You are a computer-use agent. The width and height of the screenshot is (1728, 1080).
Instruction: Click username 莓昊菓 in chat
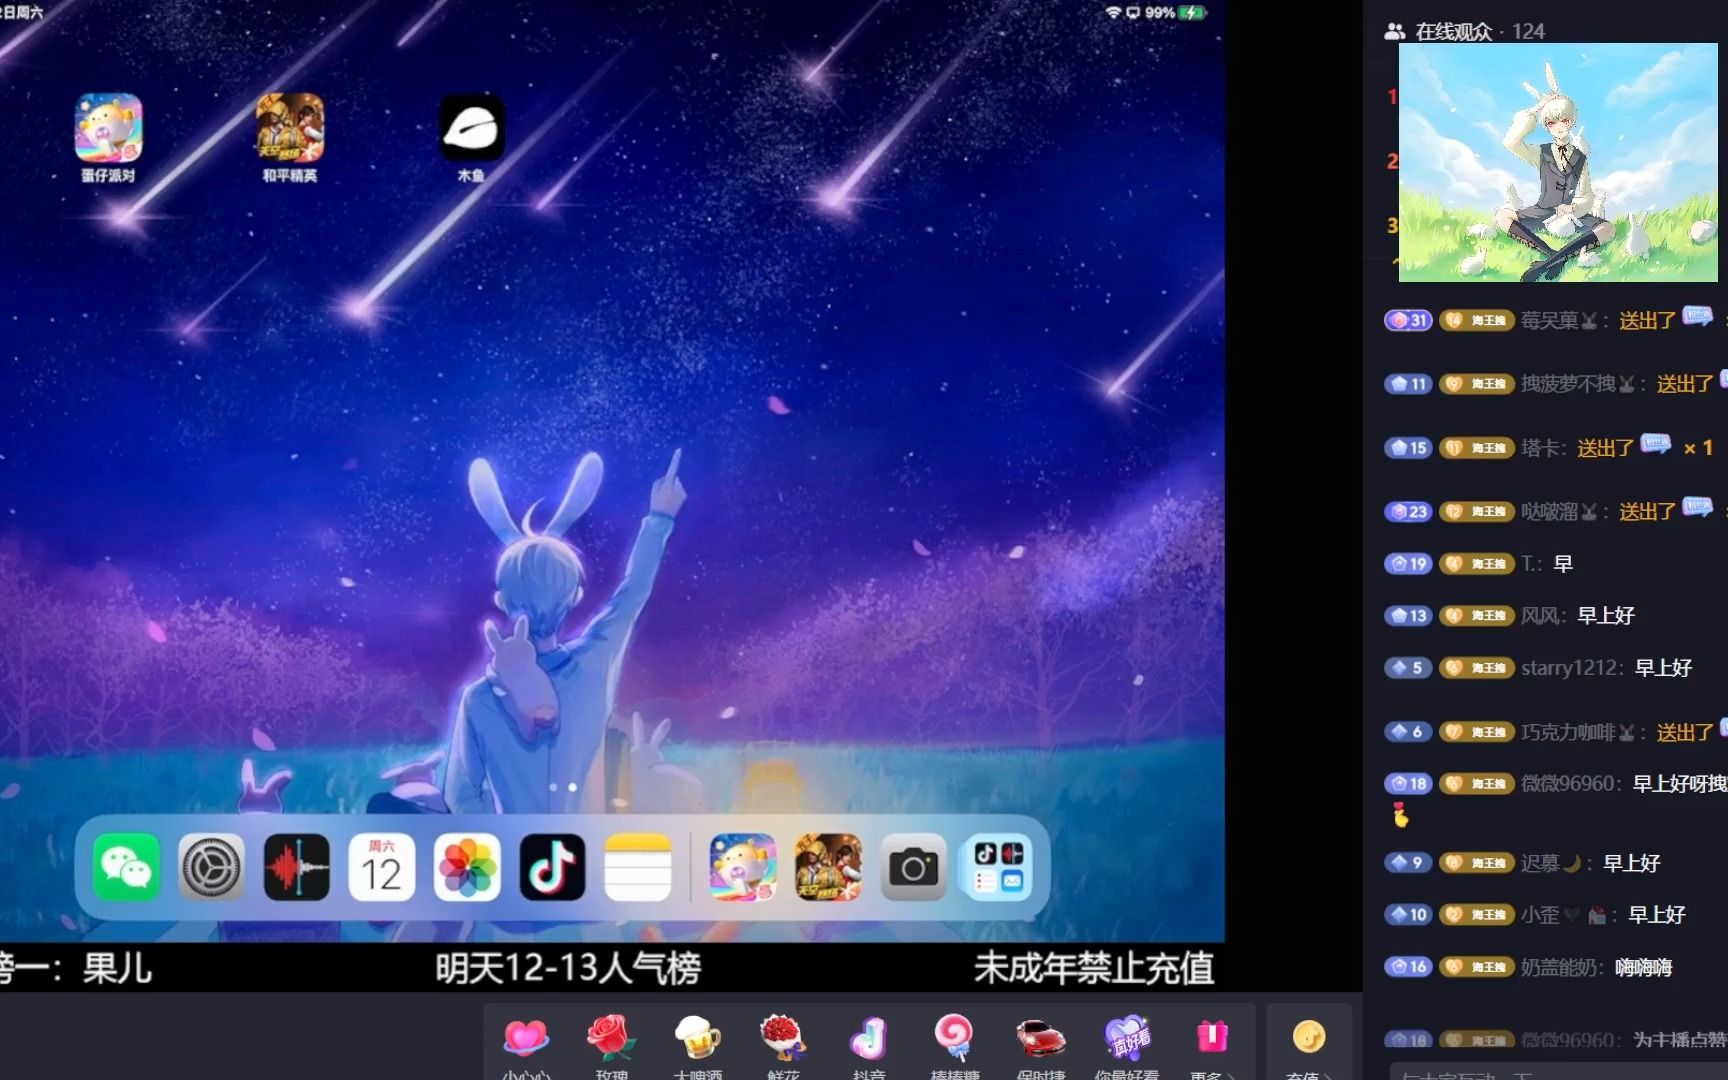point(1558,320)
